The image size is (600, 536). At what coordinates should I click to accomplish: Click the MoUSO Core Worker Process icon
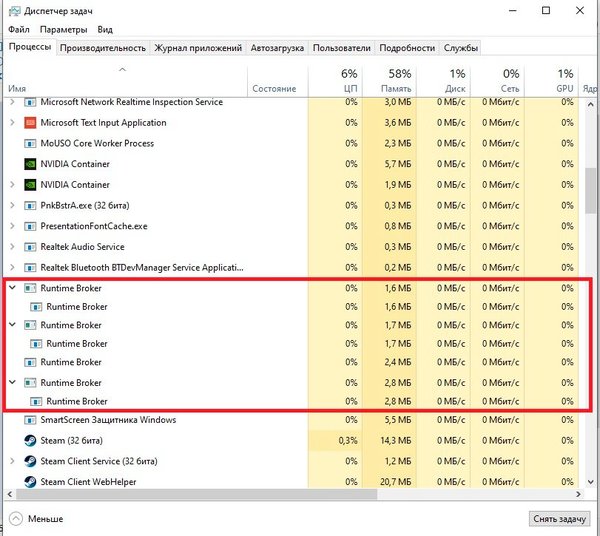pos(29,143)
